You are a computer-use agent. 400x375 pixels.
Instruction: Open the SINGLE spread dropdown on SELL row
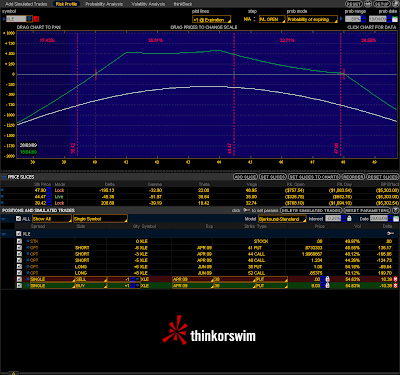pyautogui.click(x=52, y=279)
